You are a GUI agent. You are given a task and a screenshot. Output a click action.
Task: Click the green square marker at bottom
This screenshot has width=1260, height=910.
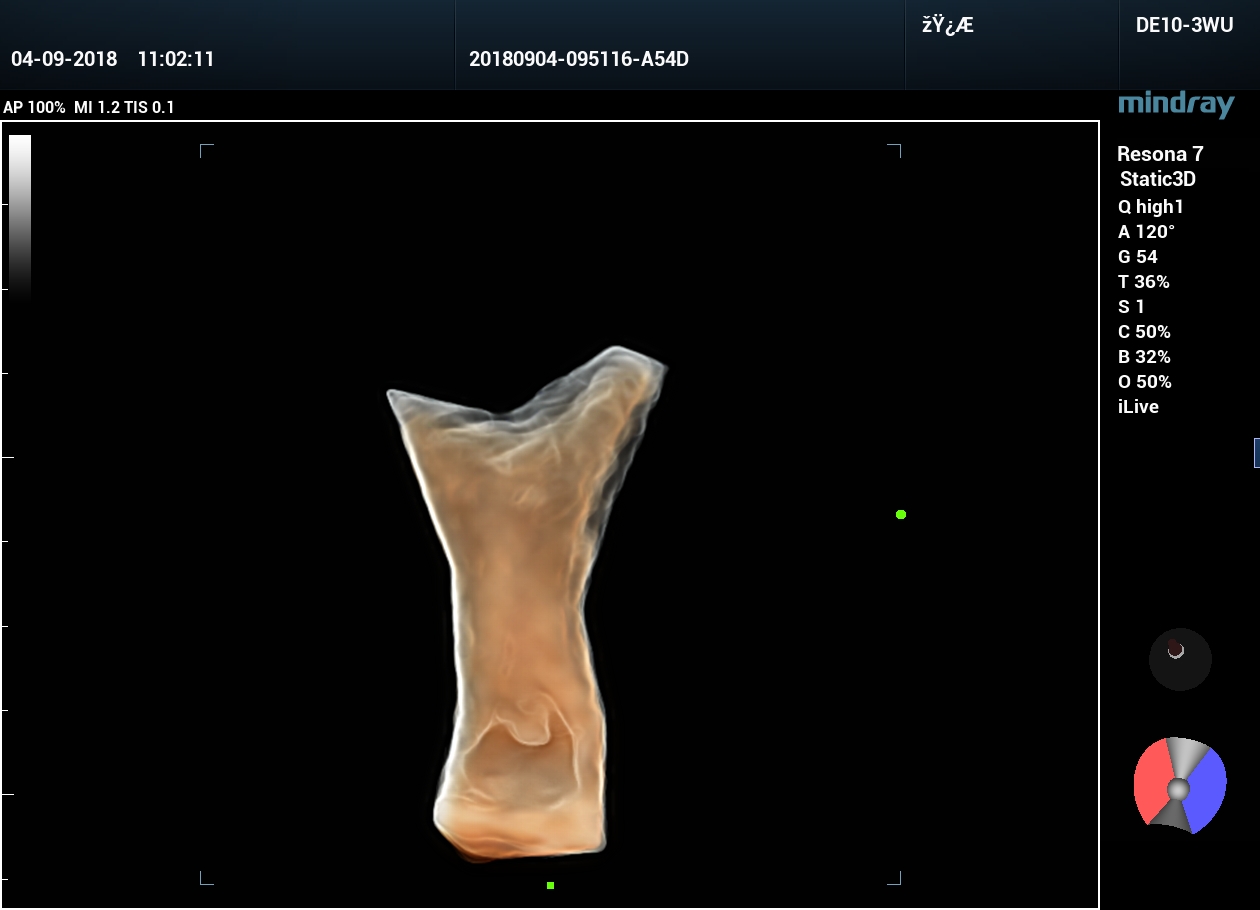pos(550,885)
